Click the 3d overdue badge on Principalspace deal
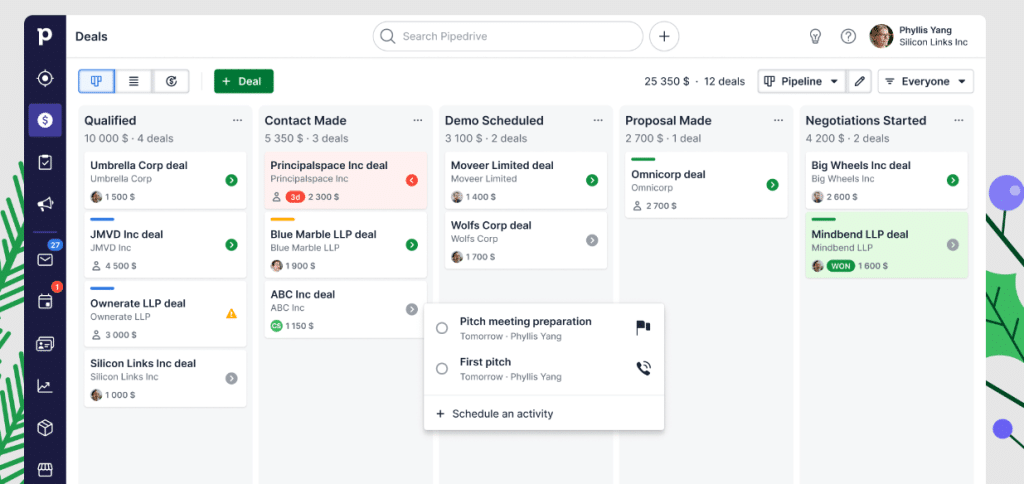Image resolution: width=1024 pixels, height=484 pixels. (x=295, y=197)
